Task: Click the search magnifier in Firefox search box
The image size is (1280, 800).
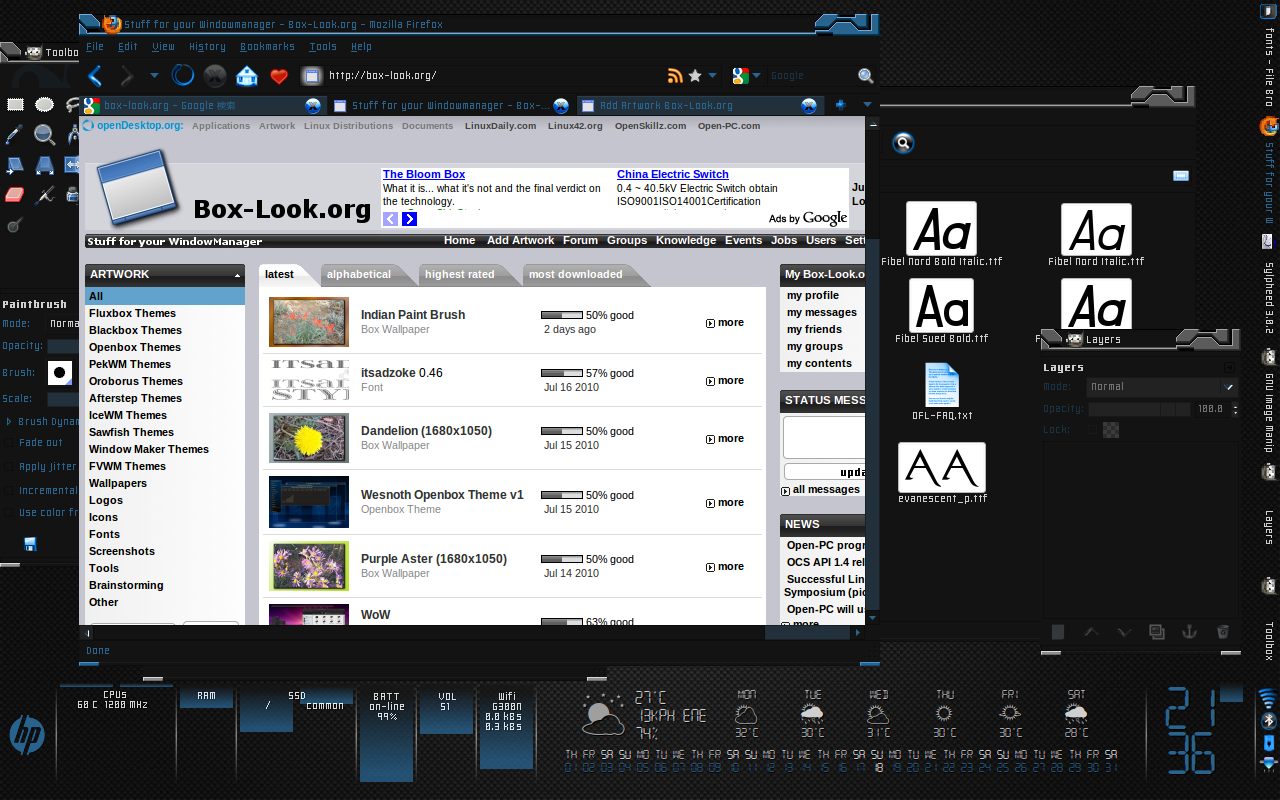Action: click(x=866, y=76)
